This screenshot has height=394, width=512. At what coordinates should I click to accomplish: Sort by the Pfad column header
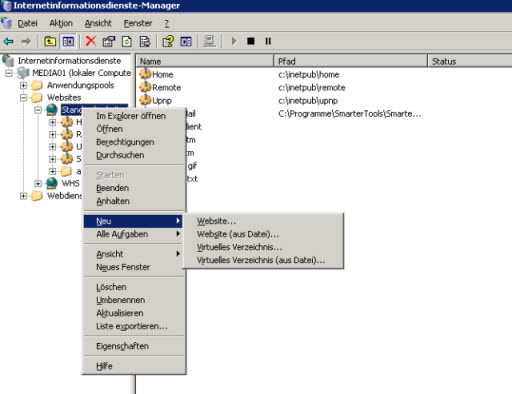pos(351,61)
